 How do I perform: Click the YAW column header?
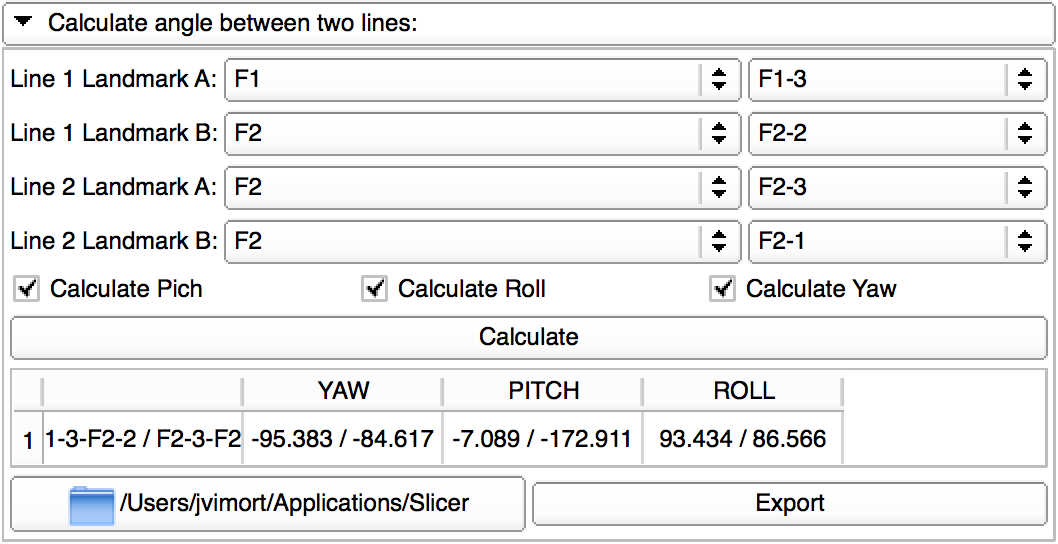[342, 391]
